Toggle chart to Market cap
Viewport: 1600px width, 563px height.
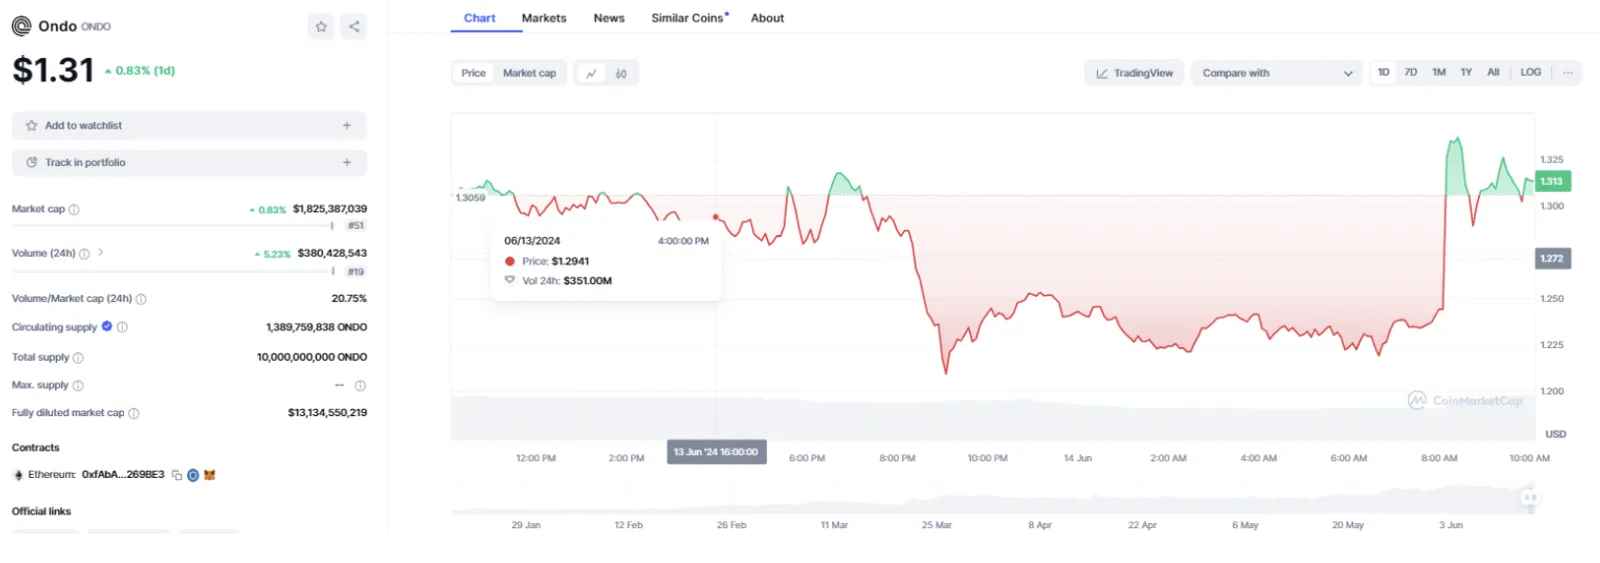529,73
